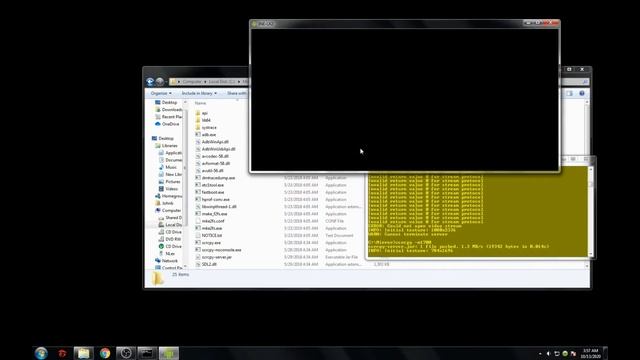Switch to the command prompt taskbar button
640x360 pixels.
tap(147, 353)
